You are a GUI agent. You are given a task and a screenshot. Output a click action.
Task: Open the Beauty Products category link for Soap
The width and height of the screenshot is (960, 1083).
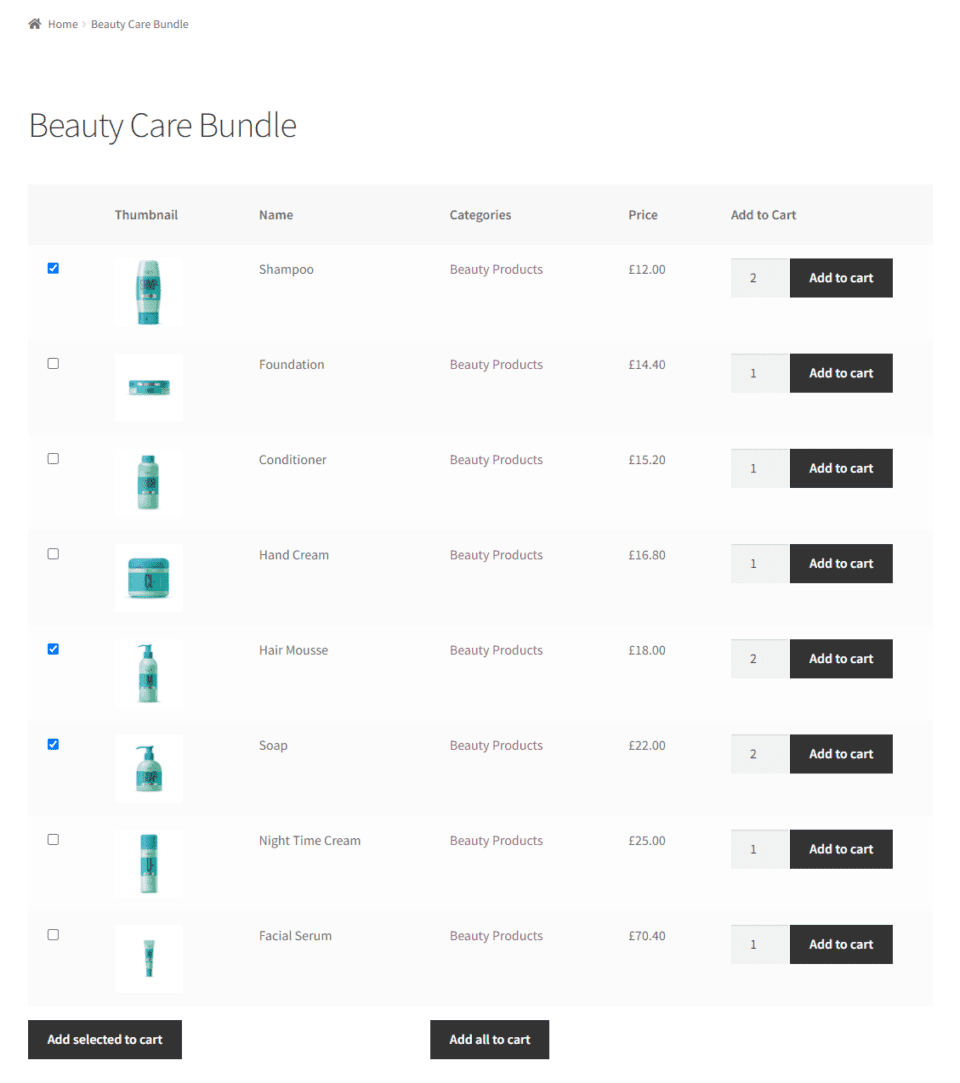click(496, 744)
